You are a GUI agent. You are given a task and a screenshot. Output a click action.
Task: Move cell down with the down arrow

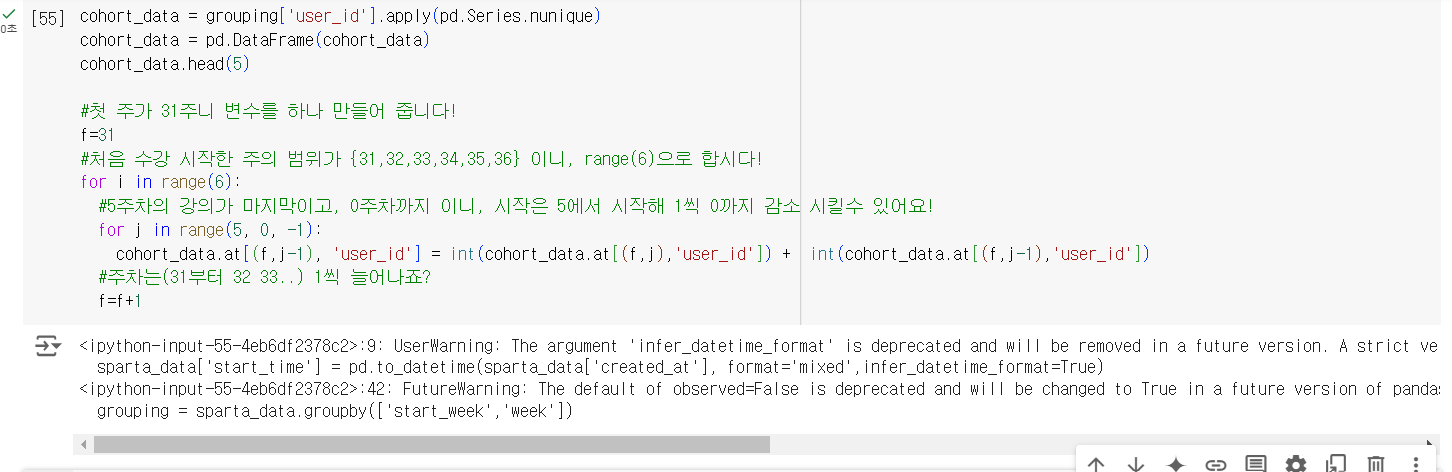click(x=1136, y=463)
